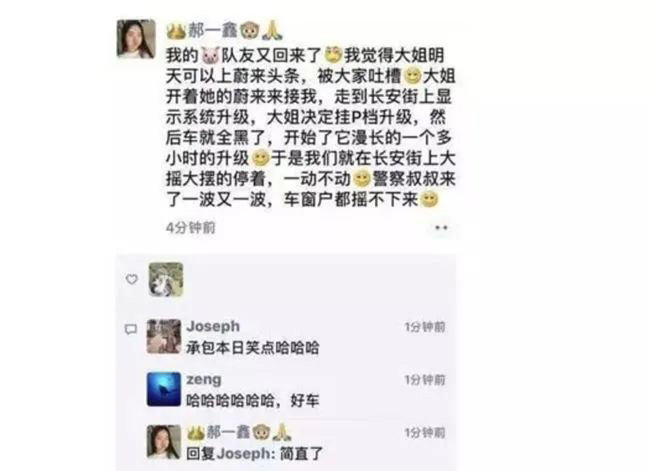Click the praying hands emoji after the author name
This screenshot has width=650, height=471.
272,30
